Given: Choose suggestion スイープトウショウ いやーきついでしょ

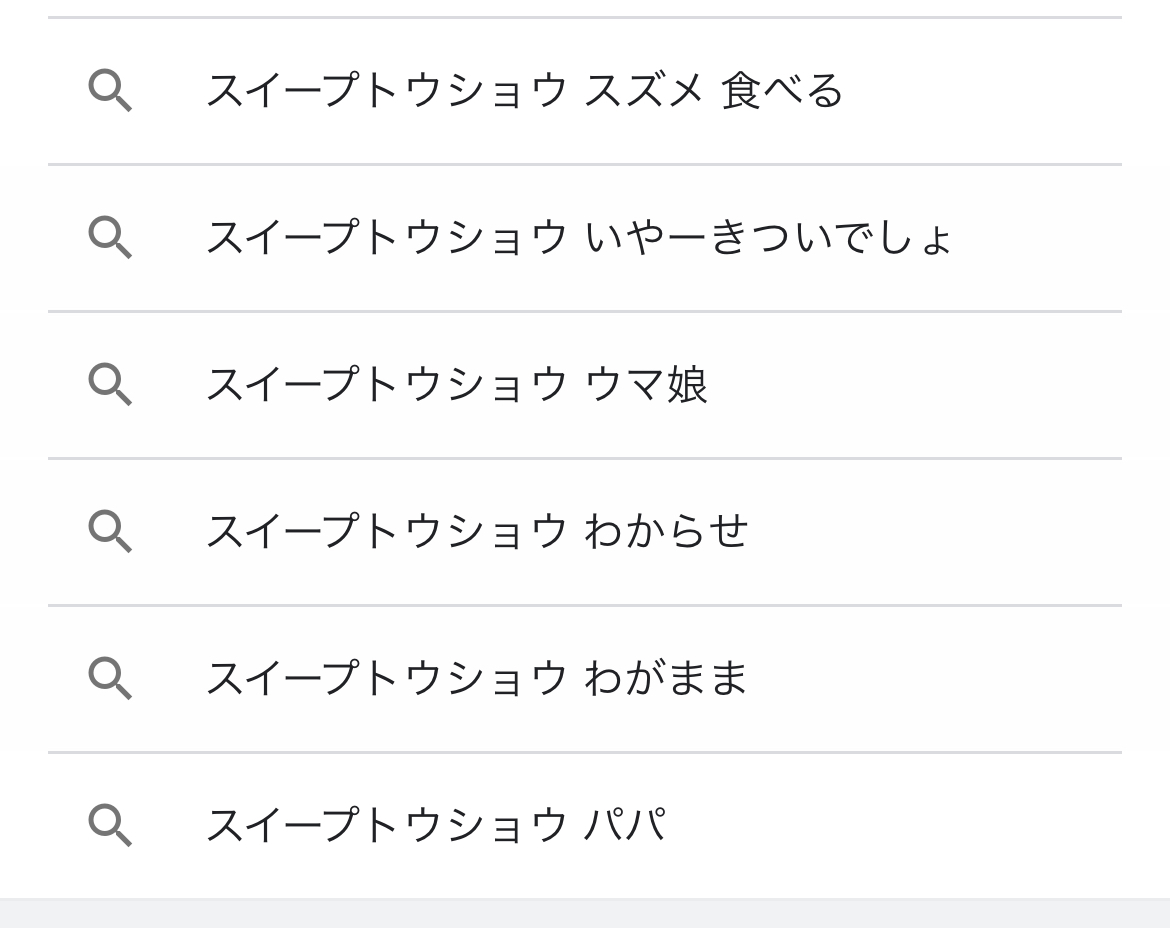Looking at the screenshot, I should tap(578, 238).
